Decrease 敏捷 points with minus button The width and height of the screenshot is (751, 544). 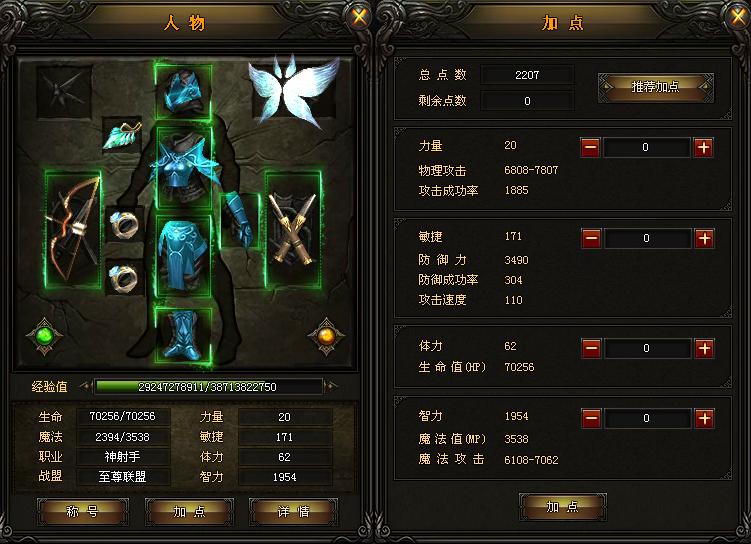591,238
